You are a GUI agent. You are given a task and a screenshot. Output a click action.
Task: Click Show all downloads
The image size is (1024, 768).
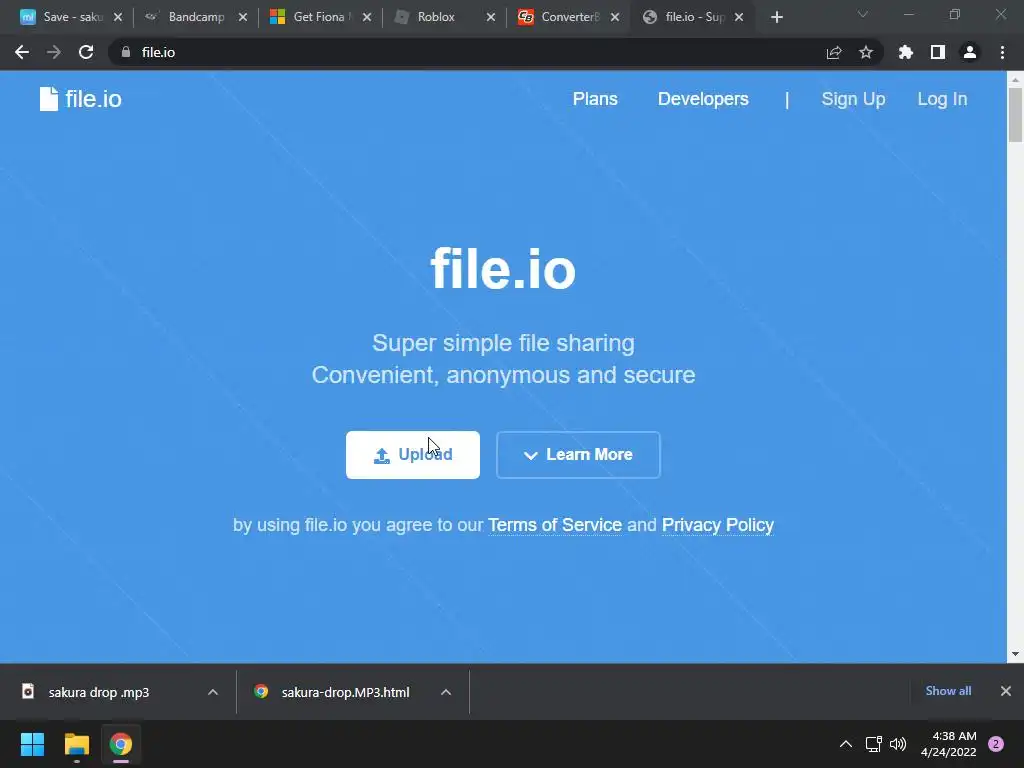click(x=948, y=691)
